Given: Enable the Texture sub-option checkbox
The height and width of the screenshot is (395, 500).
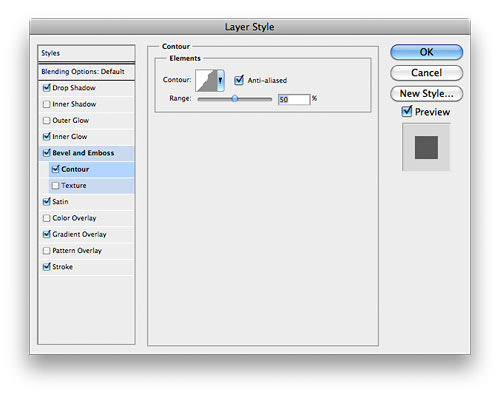Looking at the screenshot, I should (x=55, y=185).
